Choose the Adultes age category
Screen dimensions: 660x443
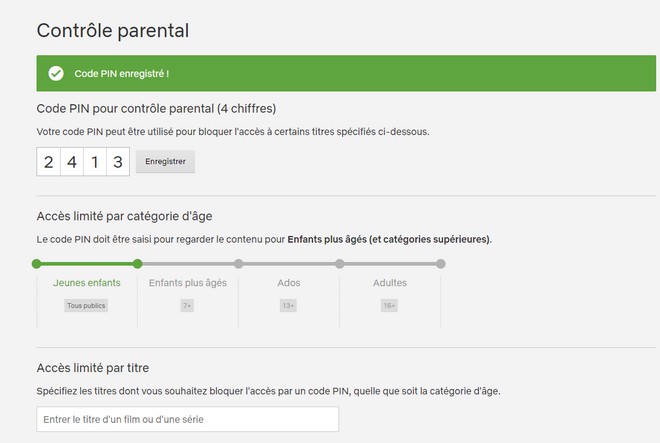tap(390, 283)
